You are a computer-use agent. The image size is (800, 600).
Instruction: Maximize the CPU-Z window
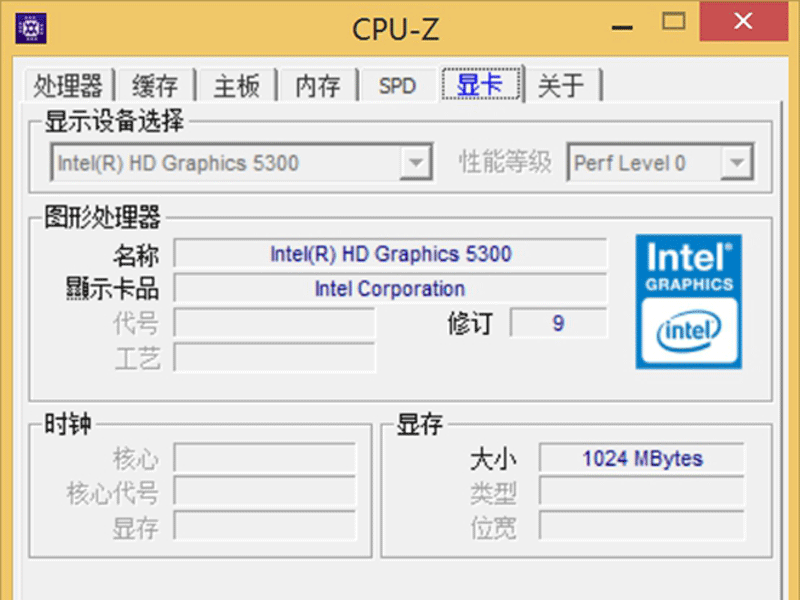click(673, 21)
